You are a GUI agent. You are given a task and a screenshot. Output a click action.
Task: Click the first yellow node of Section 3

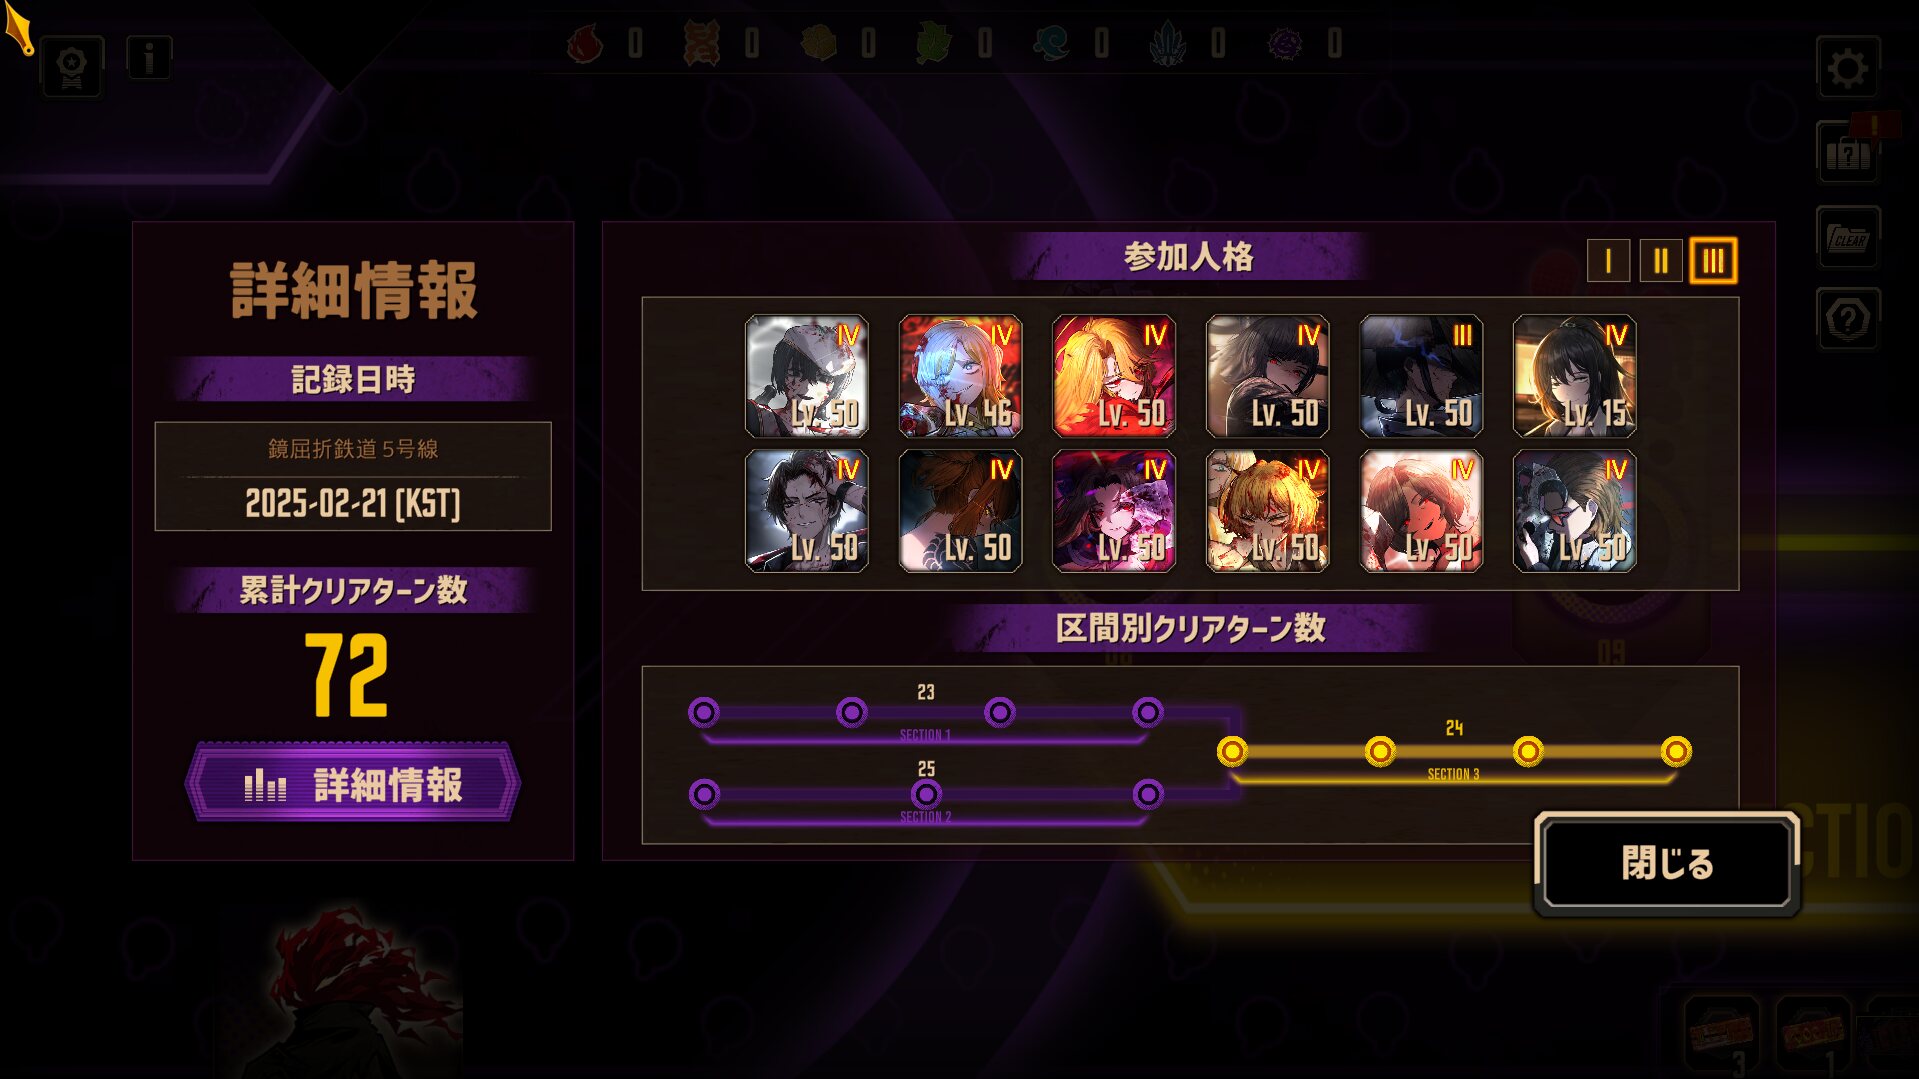(x=1232, y=751)
